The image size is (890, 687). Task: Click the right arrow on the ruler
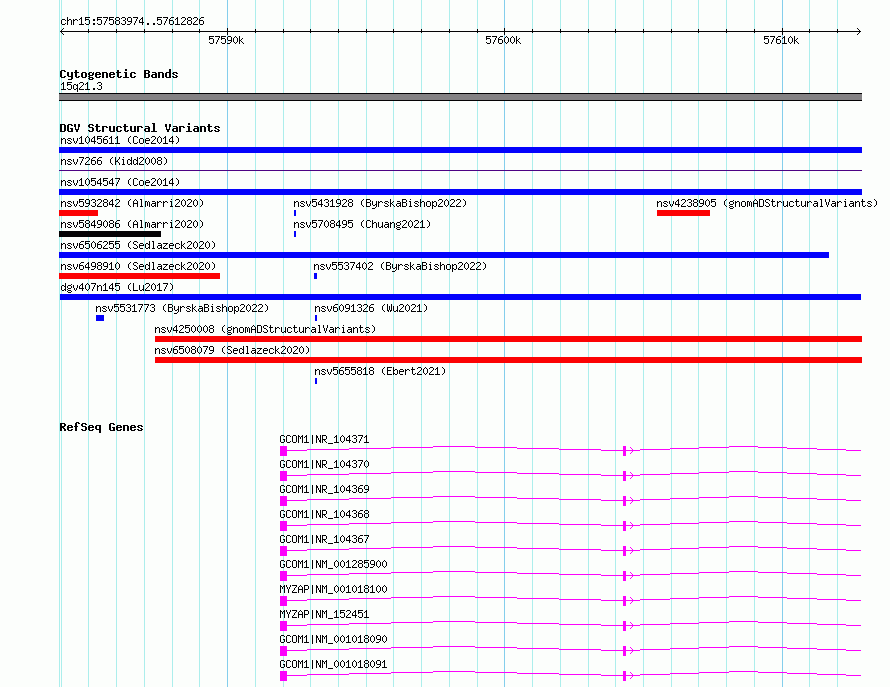[858, 31]
